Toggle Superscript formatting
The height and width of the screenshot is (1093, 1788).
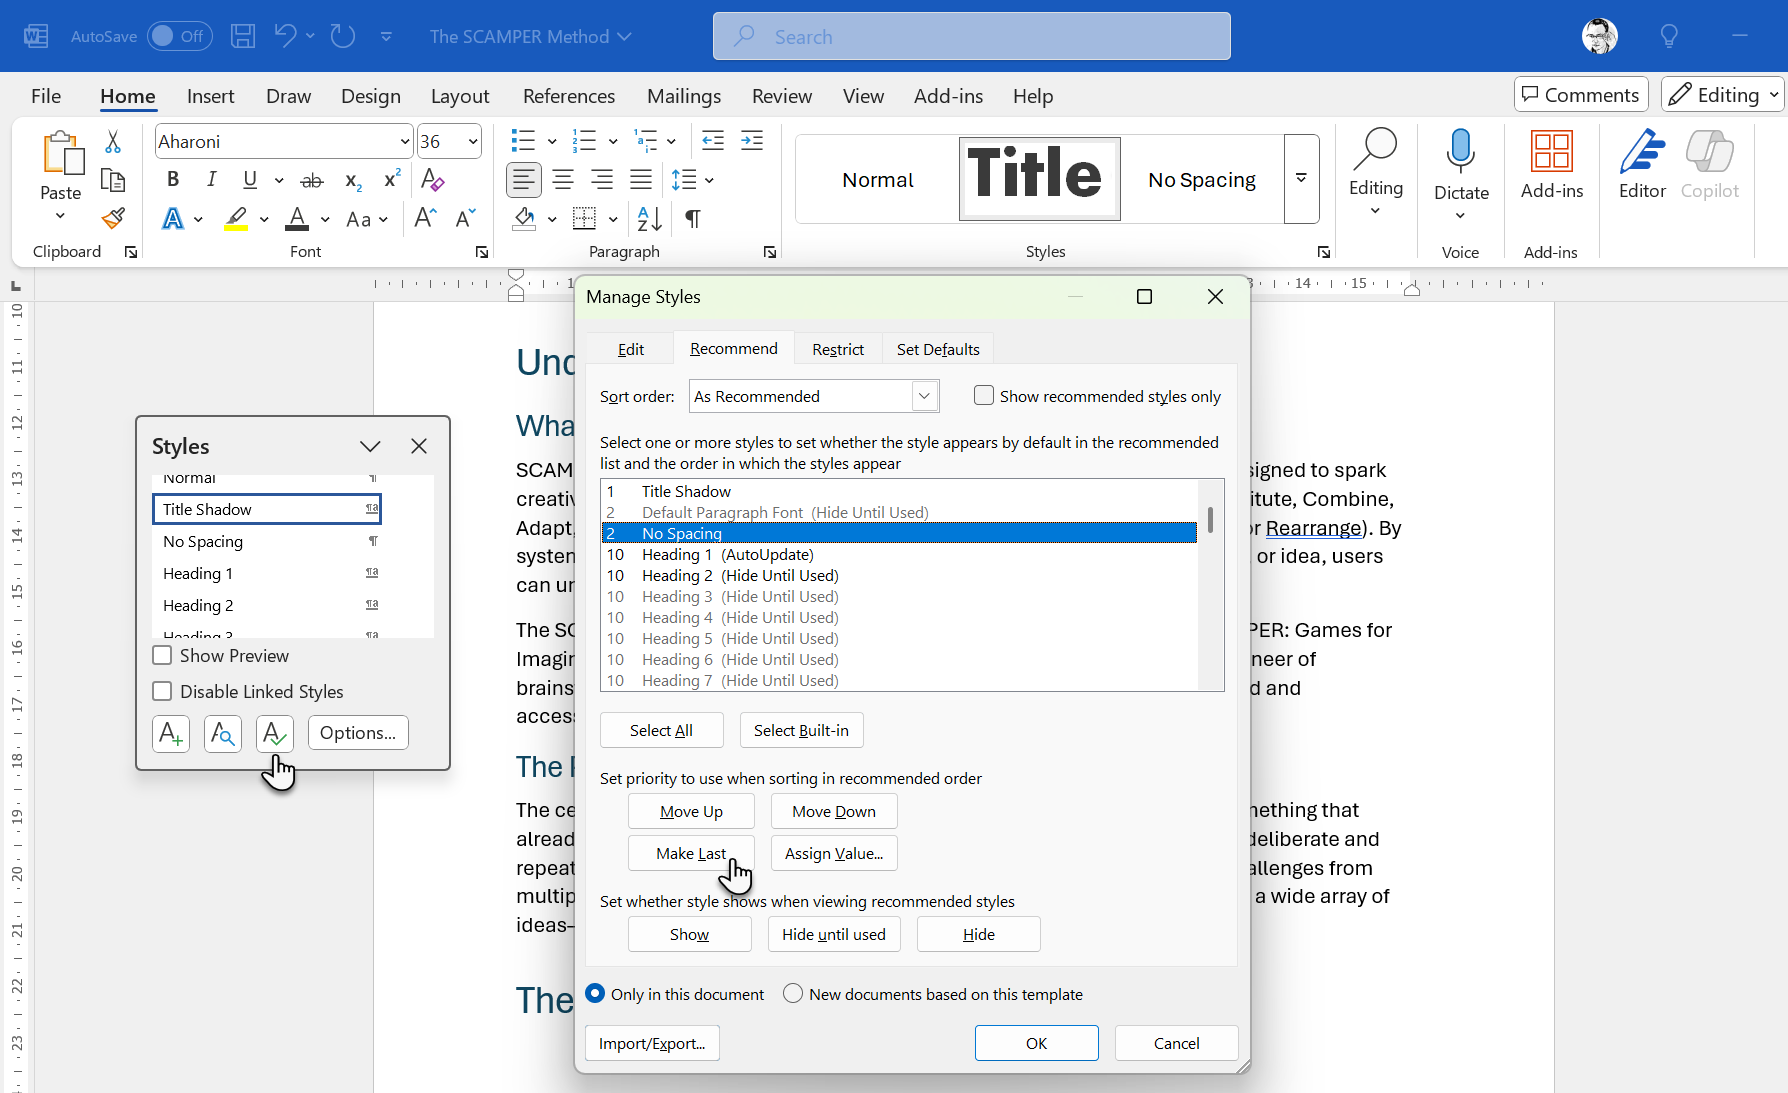[x=392, y=179]
